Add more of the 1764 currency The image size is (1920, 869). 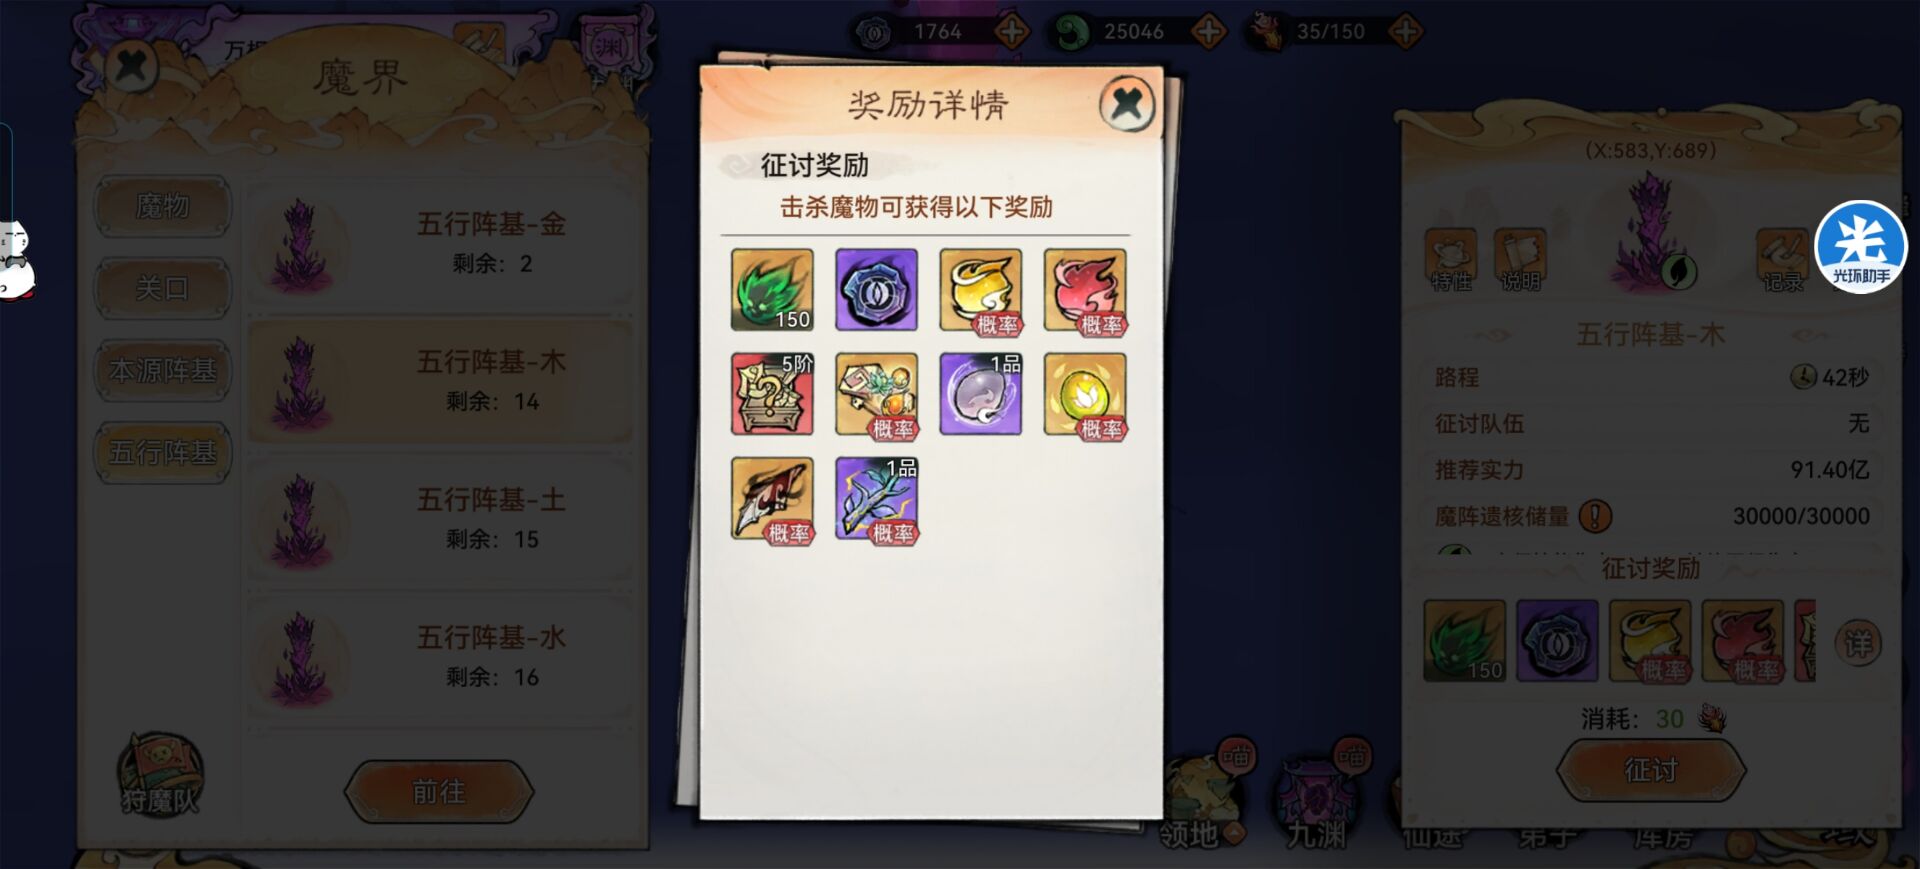[1012, 32]
